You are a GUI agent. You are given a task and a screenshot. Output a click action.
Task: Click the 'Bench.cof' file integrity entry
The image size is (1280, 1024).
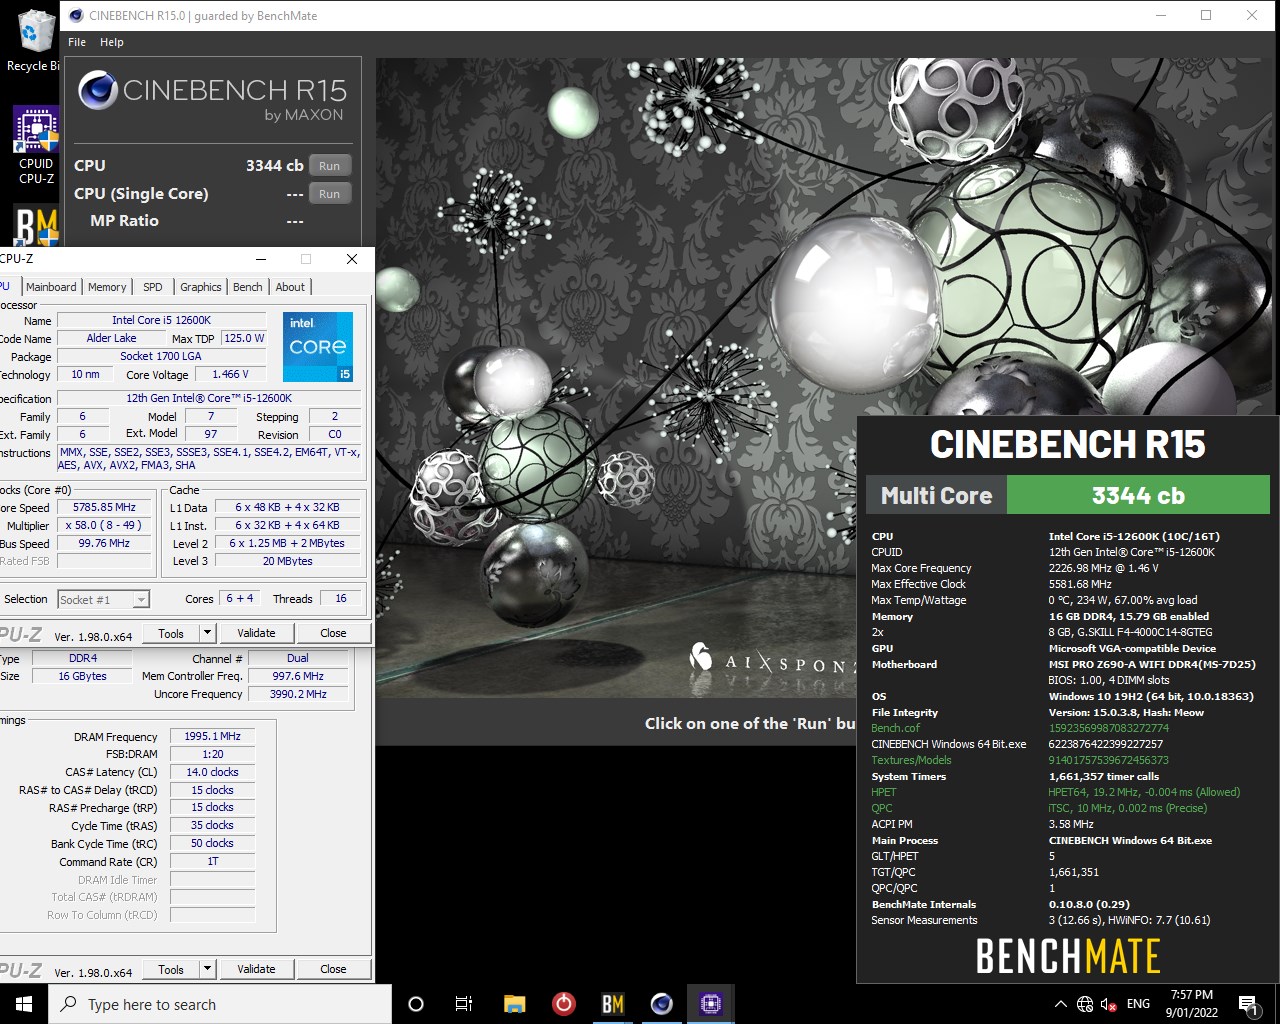tap(895, 728)
